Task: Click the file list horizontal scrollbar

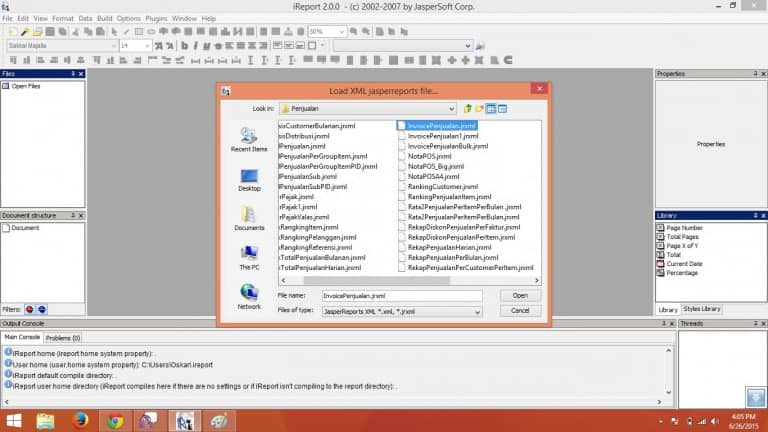Action: 377,281
